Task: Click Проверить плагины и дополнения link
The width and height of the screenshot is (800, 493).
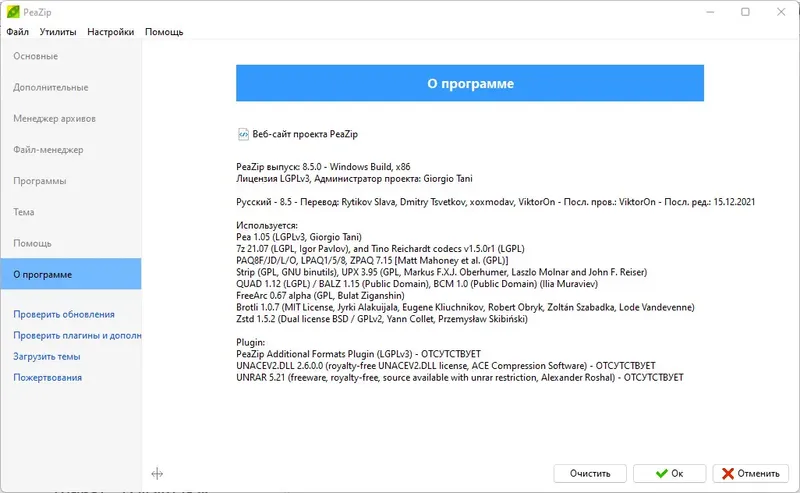Action: coord(77,335)
